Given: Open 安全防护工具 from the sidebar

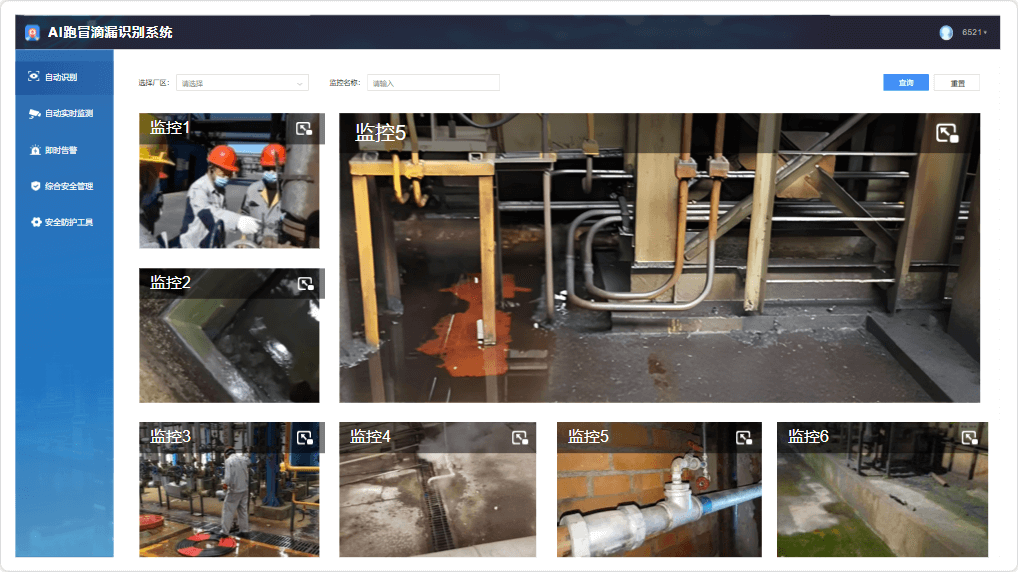Looking at the screenshot, I should coord(68,222).
